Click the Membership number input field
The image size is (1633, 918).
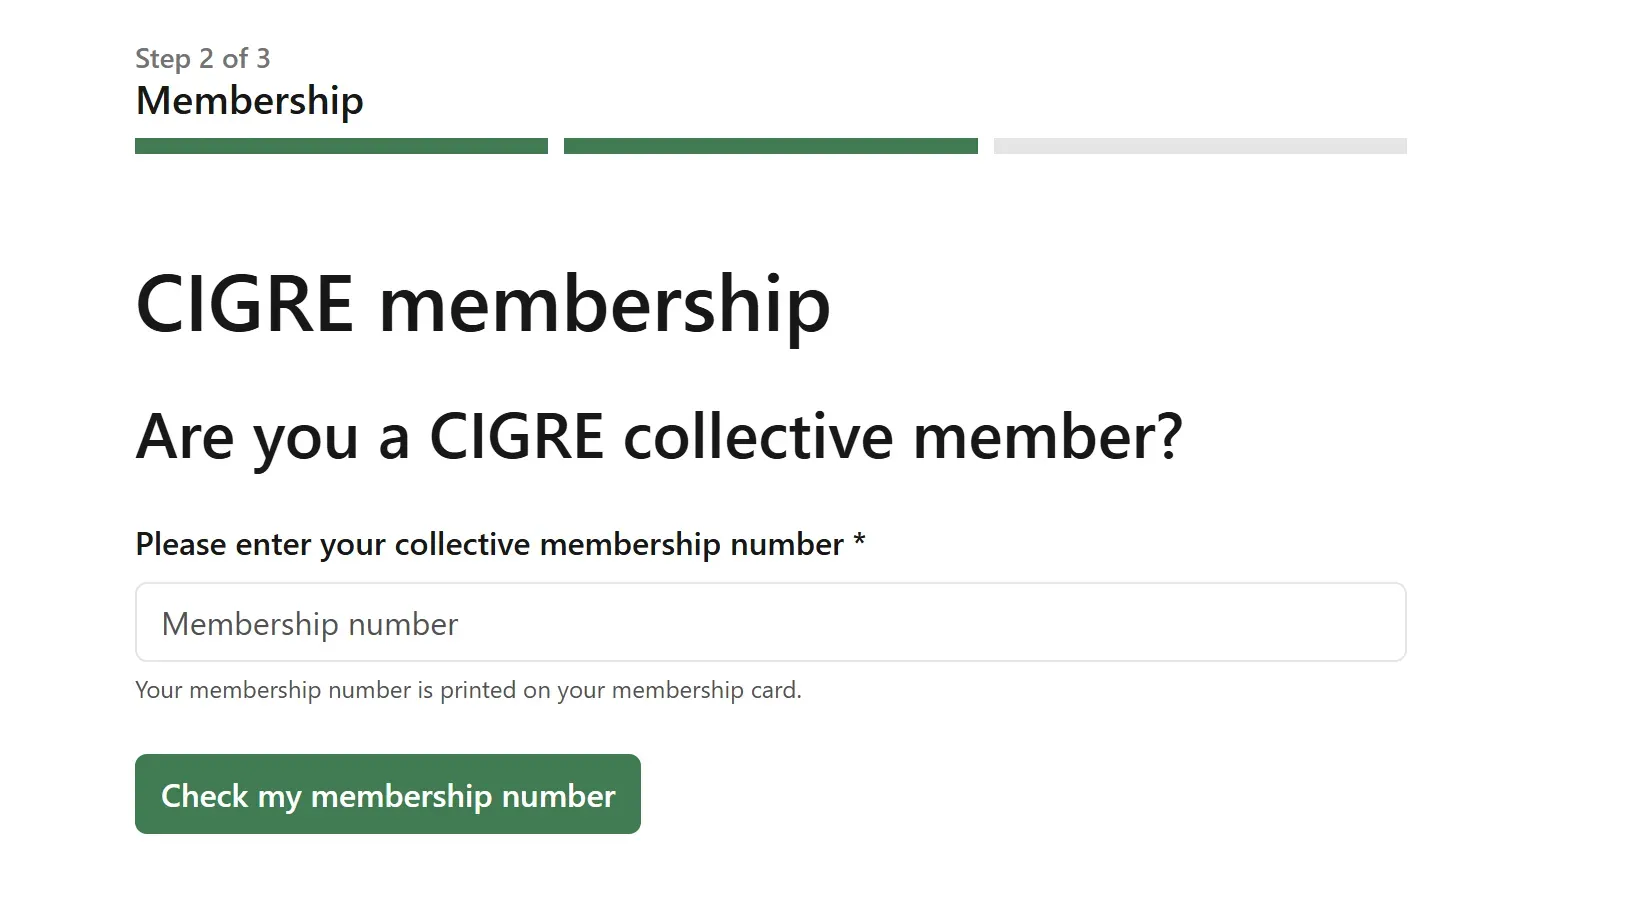(x=770, y=622)
